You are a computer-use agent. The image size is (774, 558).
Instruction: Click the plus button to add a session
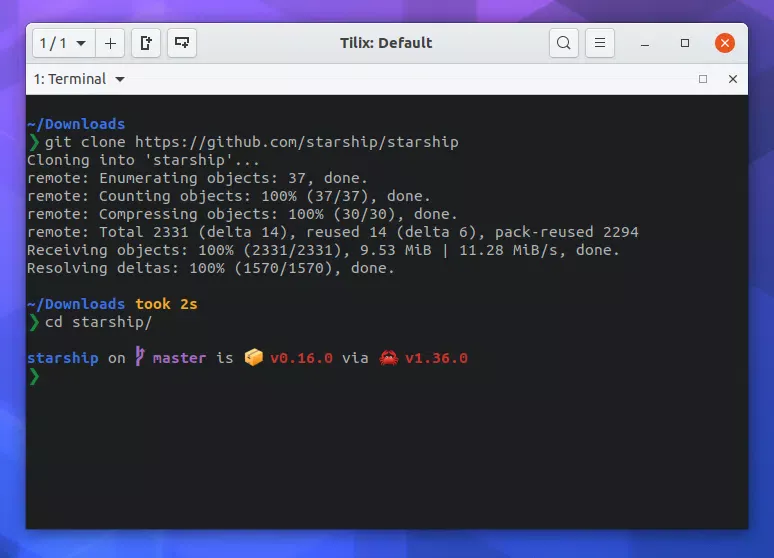110,43
